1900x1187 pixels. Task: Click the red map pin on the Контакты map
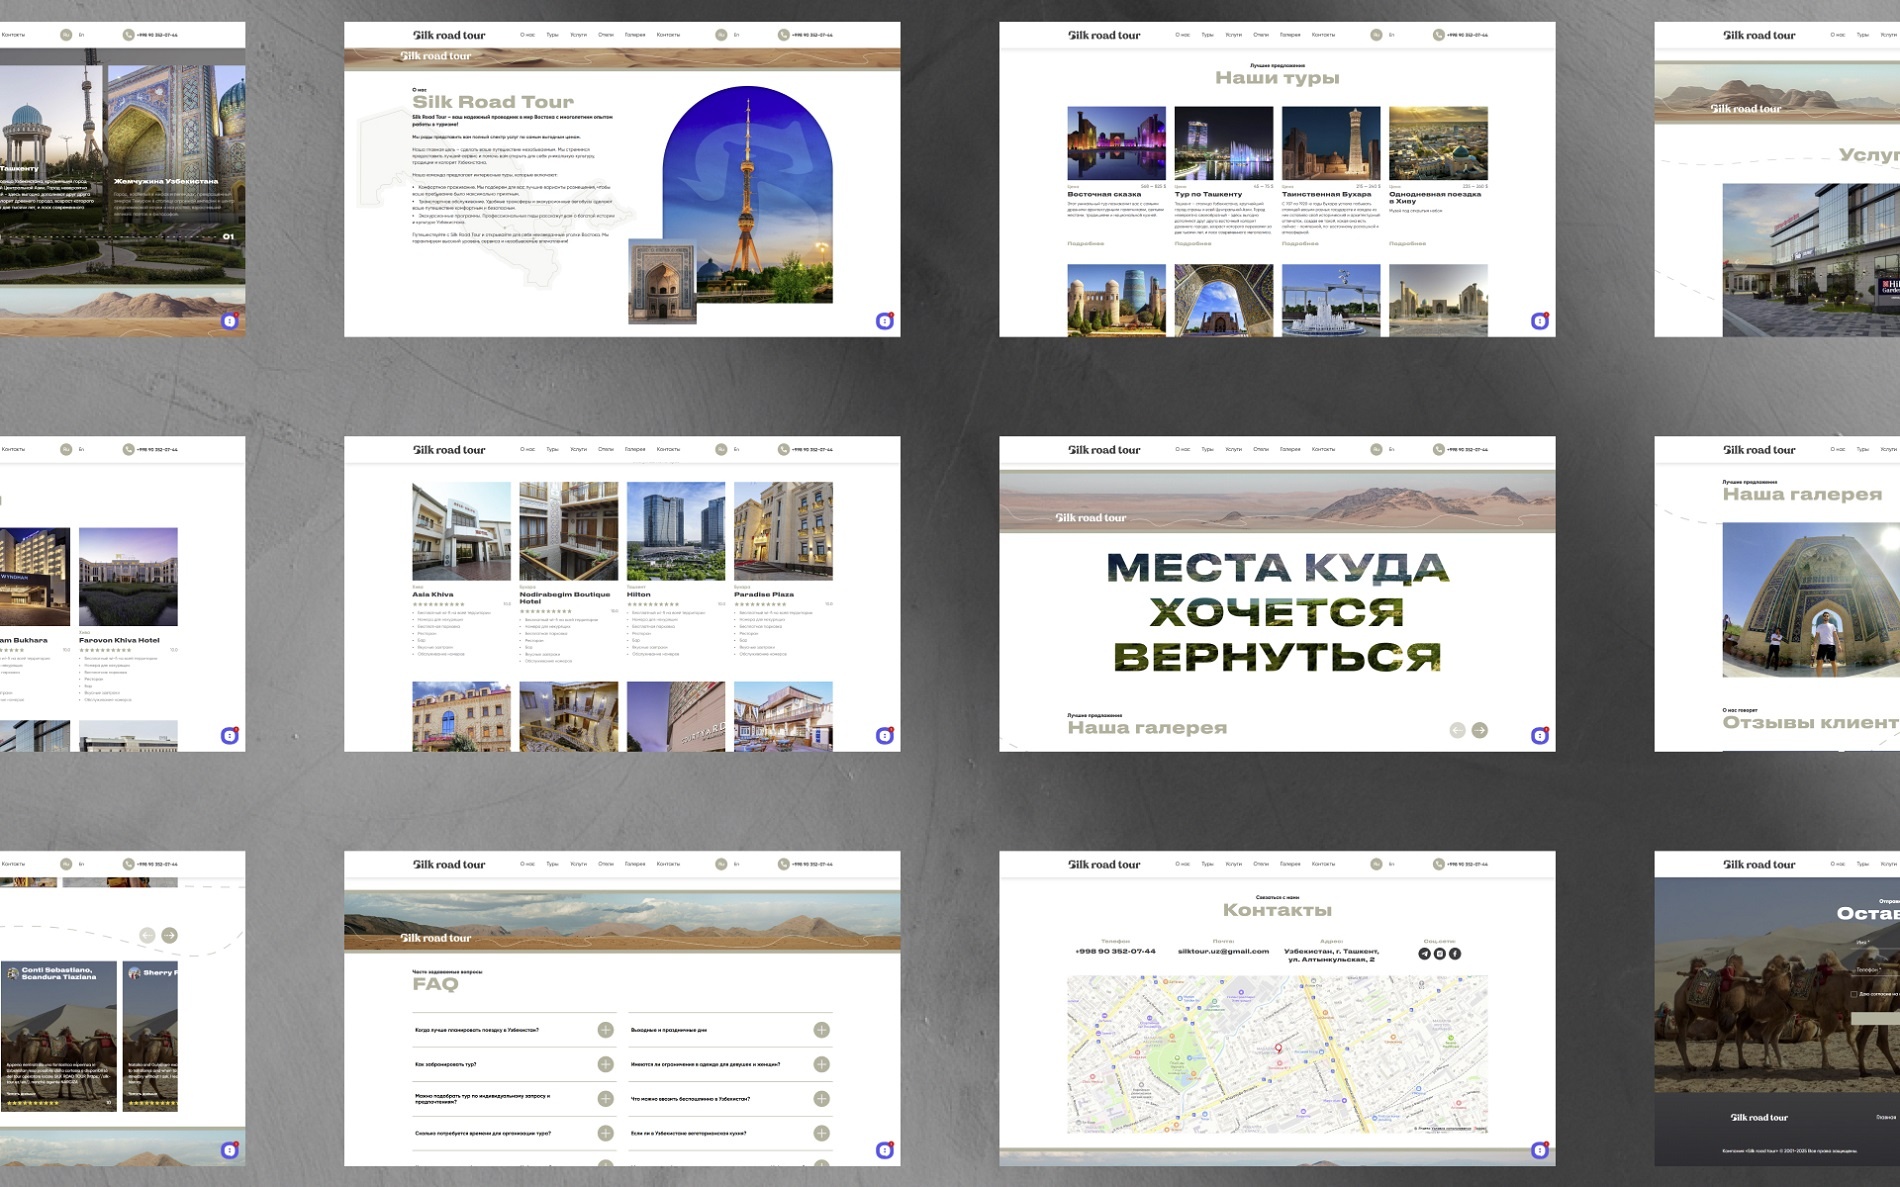(1278, 1048)
